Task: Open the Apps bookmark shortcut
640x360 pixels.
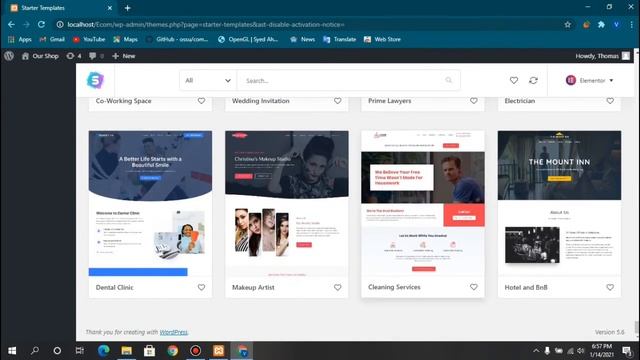Action: tap(19, 39)
